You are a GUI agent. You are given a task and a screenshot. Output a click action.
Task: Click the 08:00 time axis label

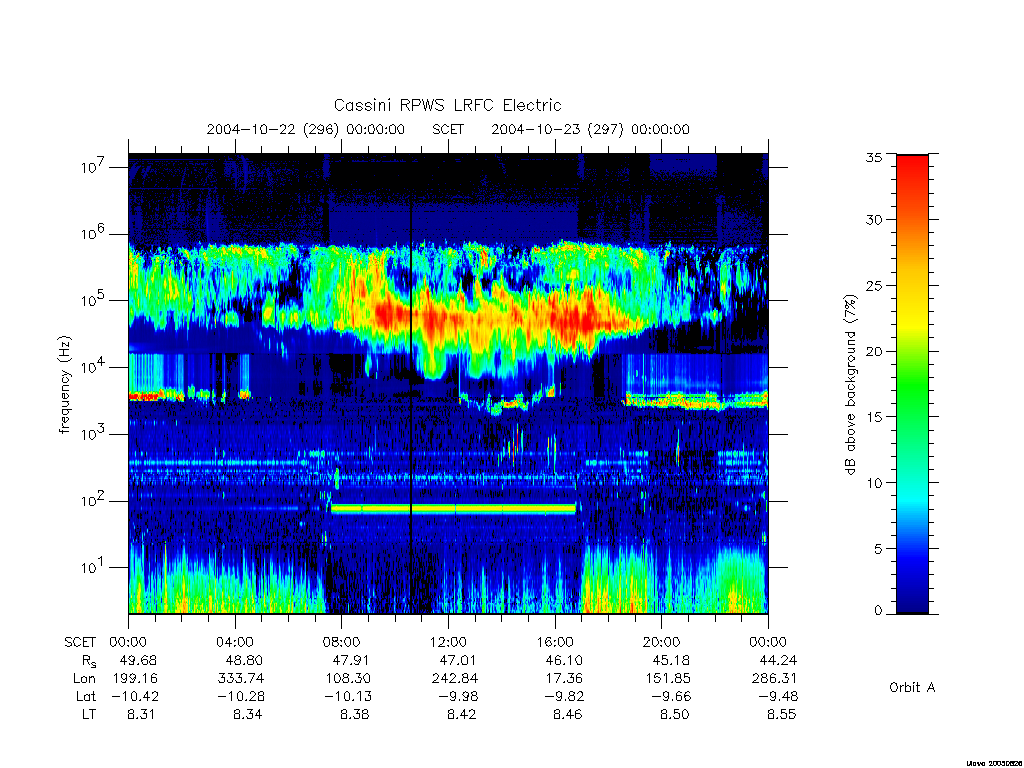[342, 642]
